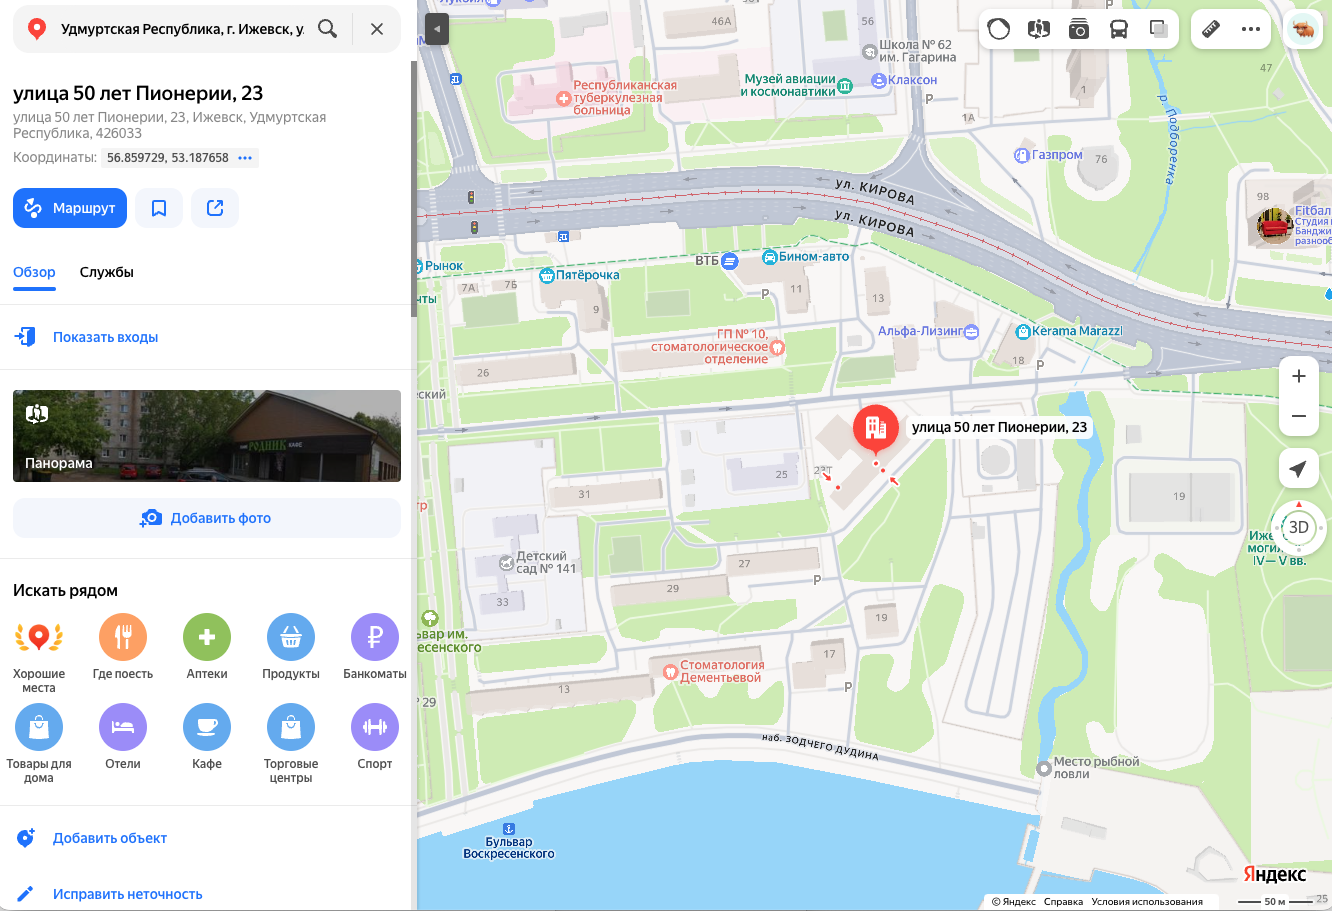The height and width of the screenshot is (911, 1332).
Task: Save place with bookmark icon
Action: [x=159, y=208]
